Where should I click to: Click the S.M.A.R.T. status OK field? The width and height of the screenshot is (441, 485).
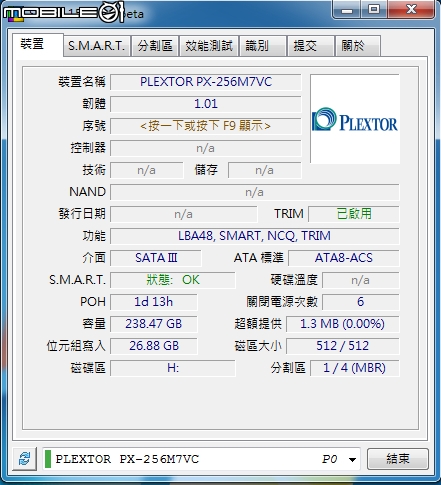tap(173, 280)
